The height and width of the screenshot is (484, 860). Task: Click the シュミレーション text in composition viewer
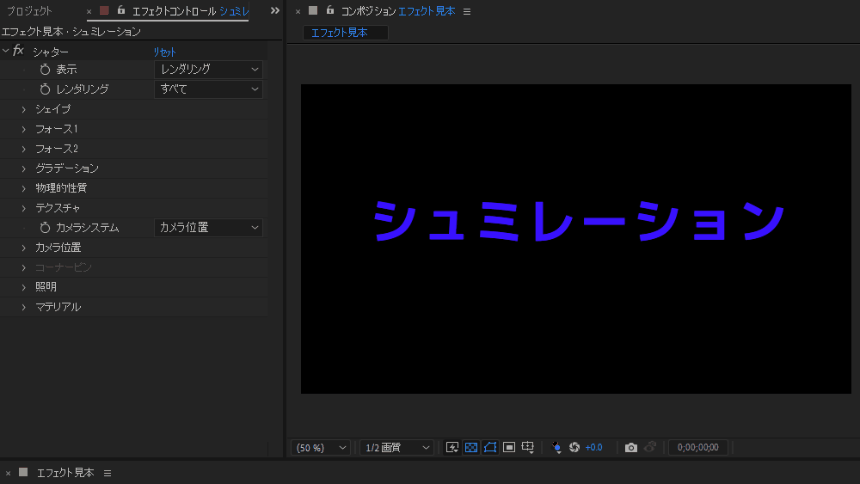point(579,221)
